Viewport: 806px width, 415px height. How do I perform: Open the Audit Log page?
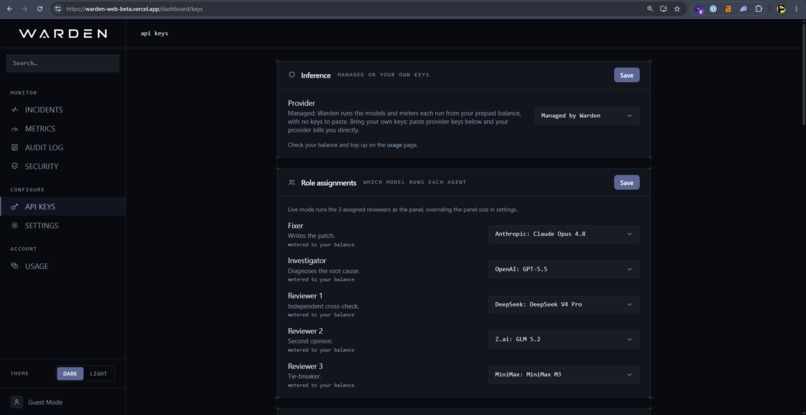[63, 148]
